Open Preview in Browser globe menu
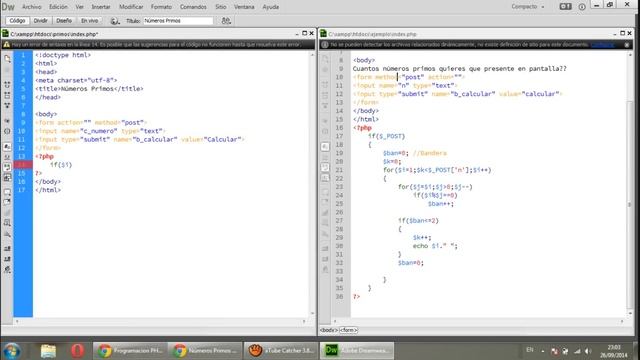This screenshot has height=360, width=640. (115, 21)
